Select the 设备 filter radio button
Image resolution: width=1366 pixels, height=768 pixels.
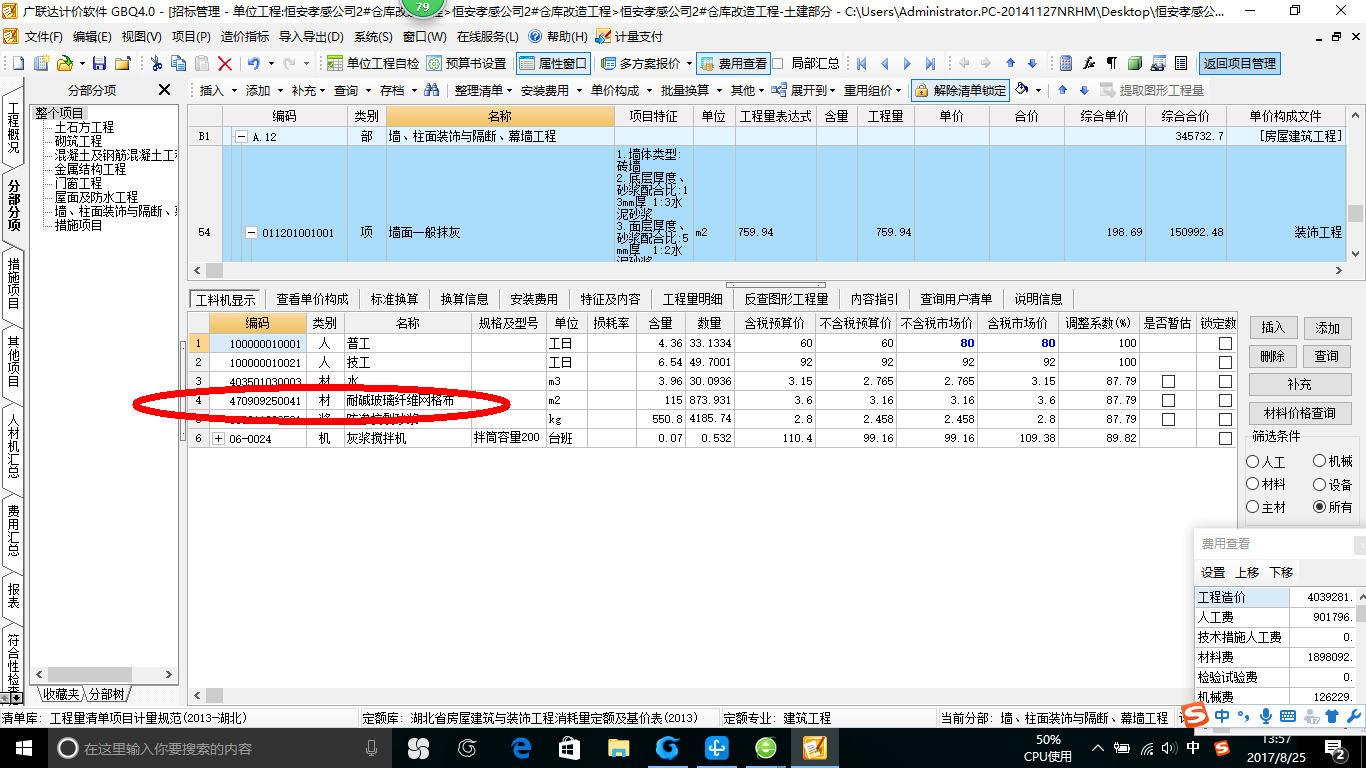pos(1319,484)
